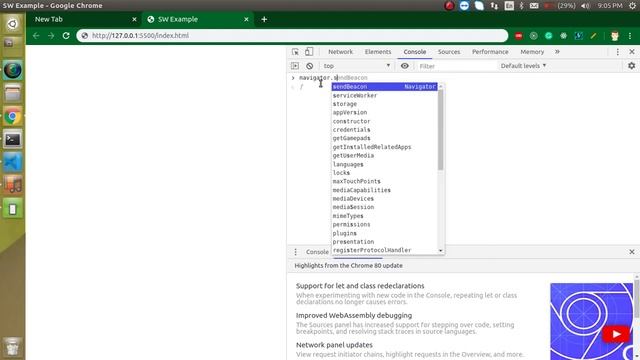Switch to the Elements tab

378,52
